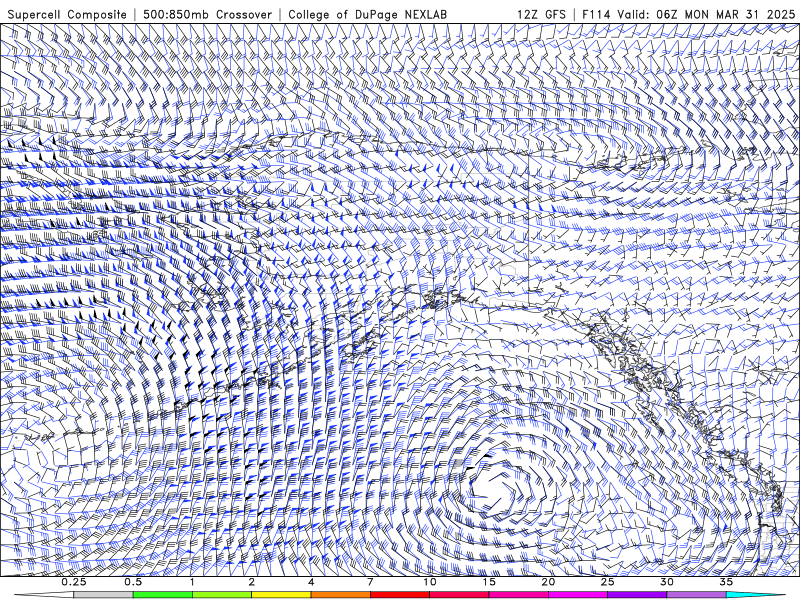Click the "Supercell Composite" title text
800x600 pixels.
(x=67, y=14)
